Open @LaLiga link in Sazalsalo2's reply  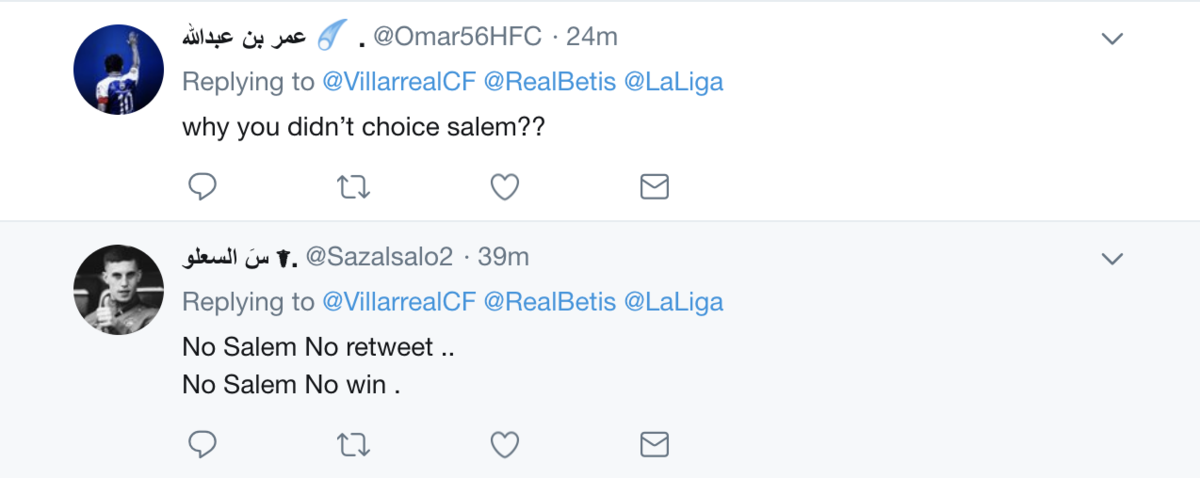click(673, 302)
